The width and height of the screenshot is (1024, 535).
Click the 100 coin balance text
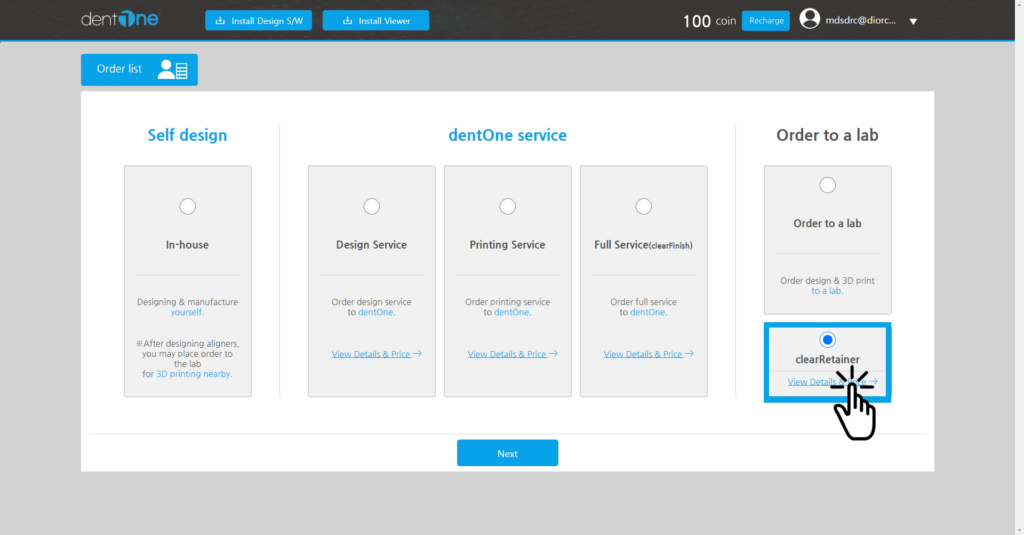pos(709,21)
